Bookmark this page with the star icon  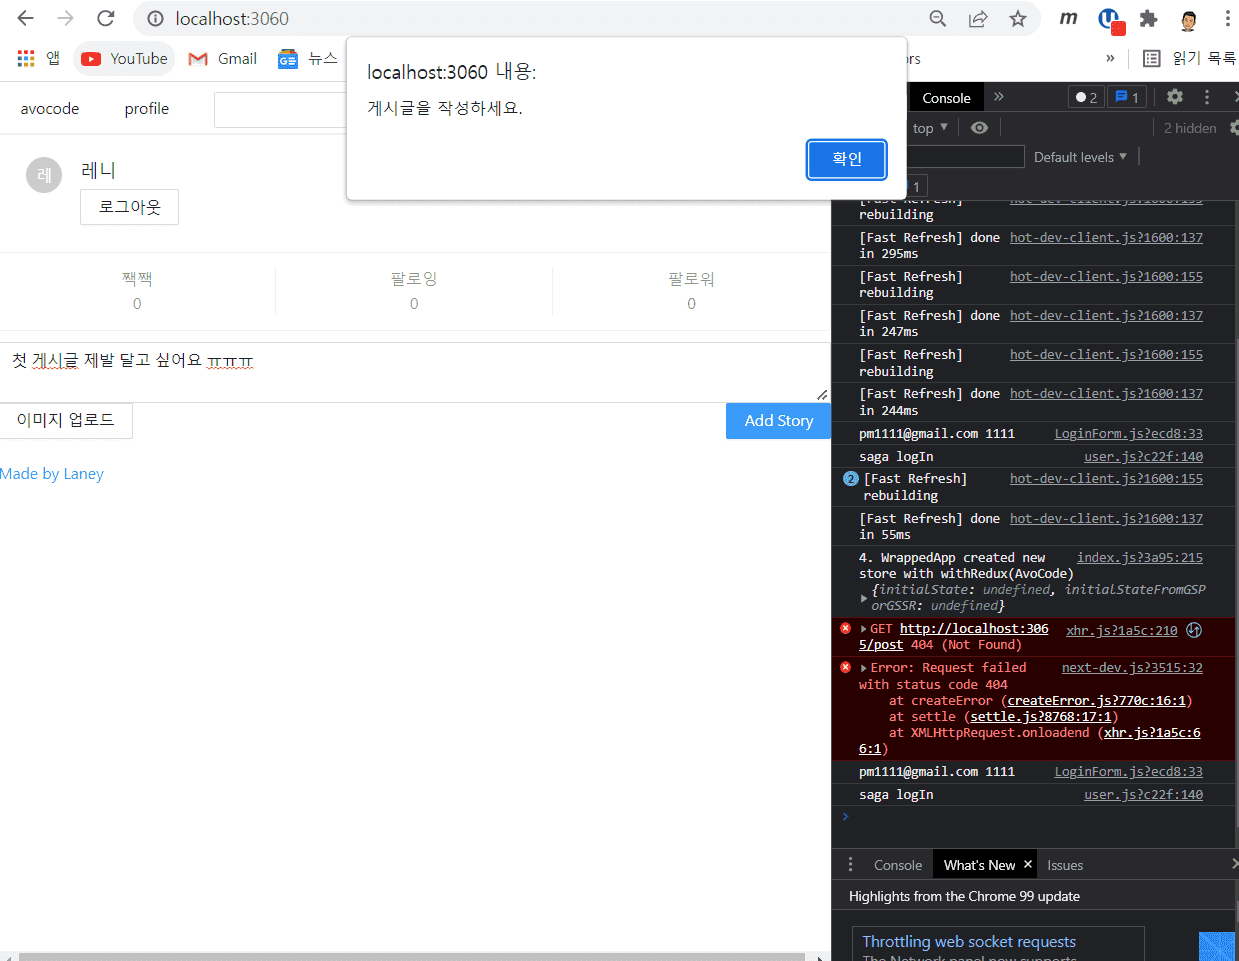(x=1018, y=18)
